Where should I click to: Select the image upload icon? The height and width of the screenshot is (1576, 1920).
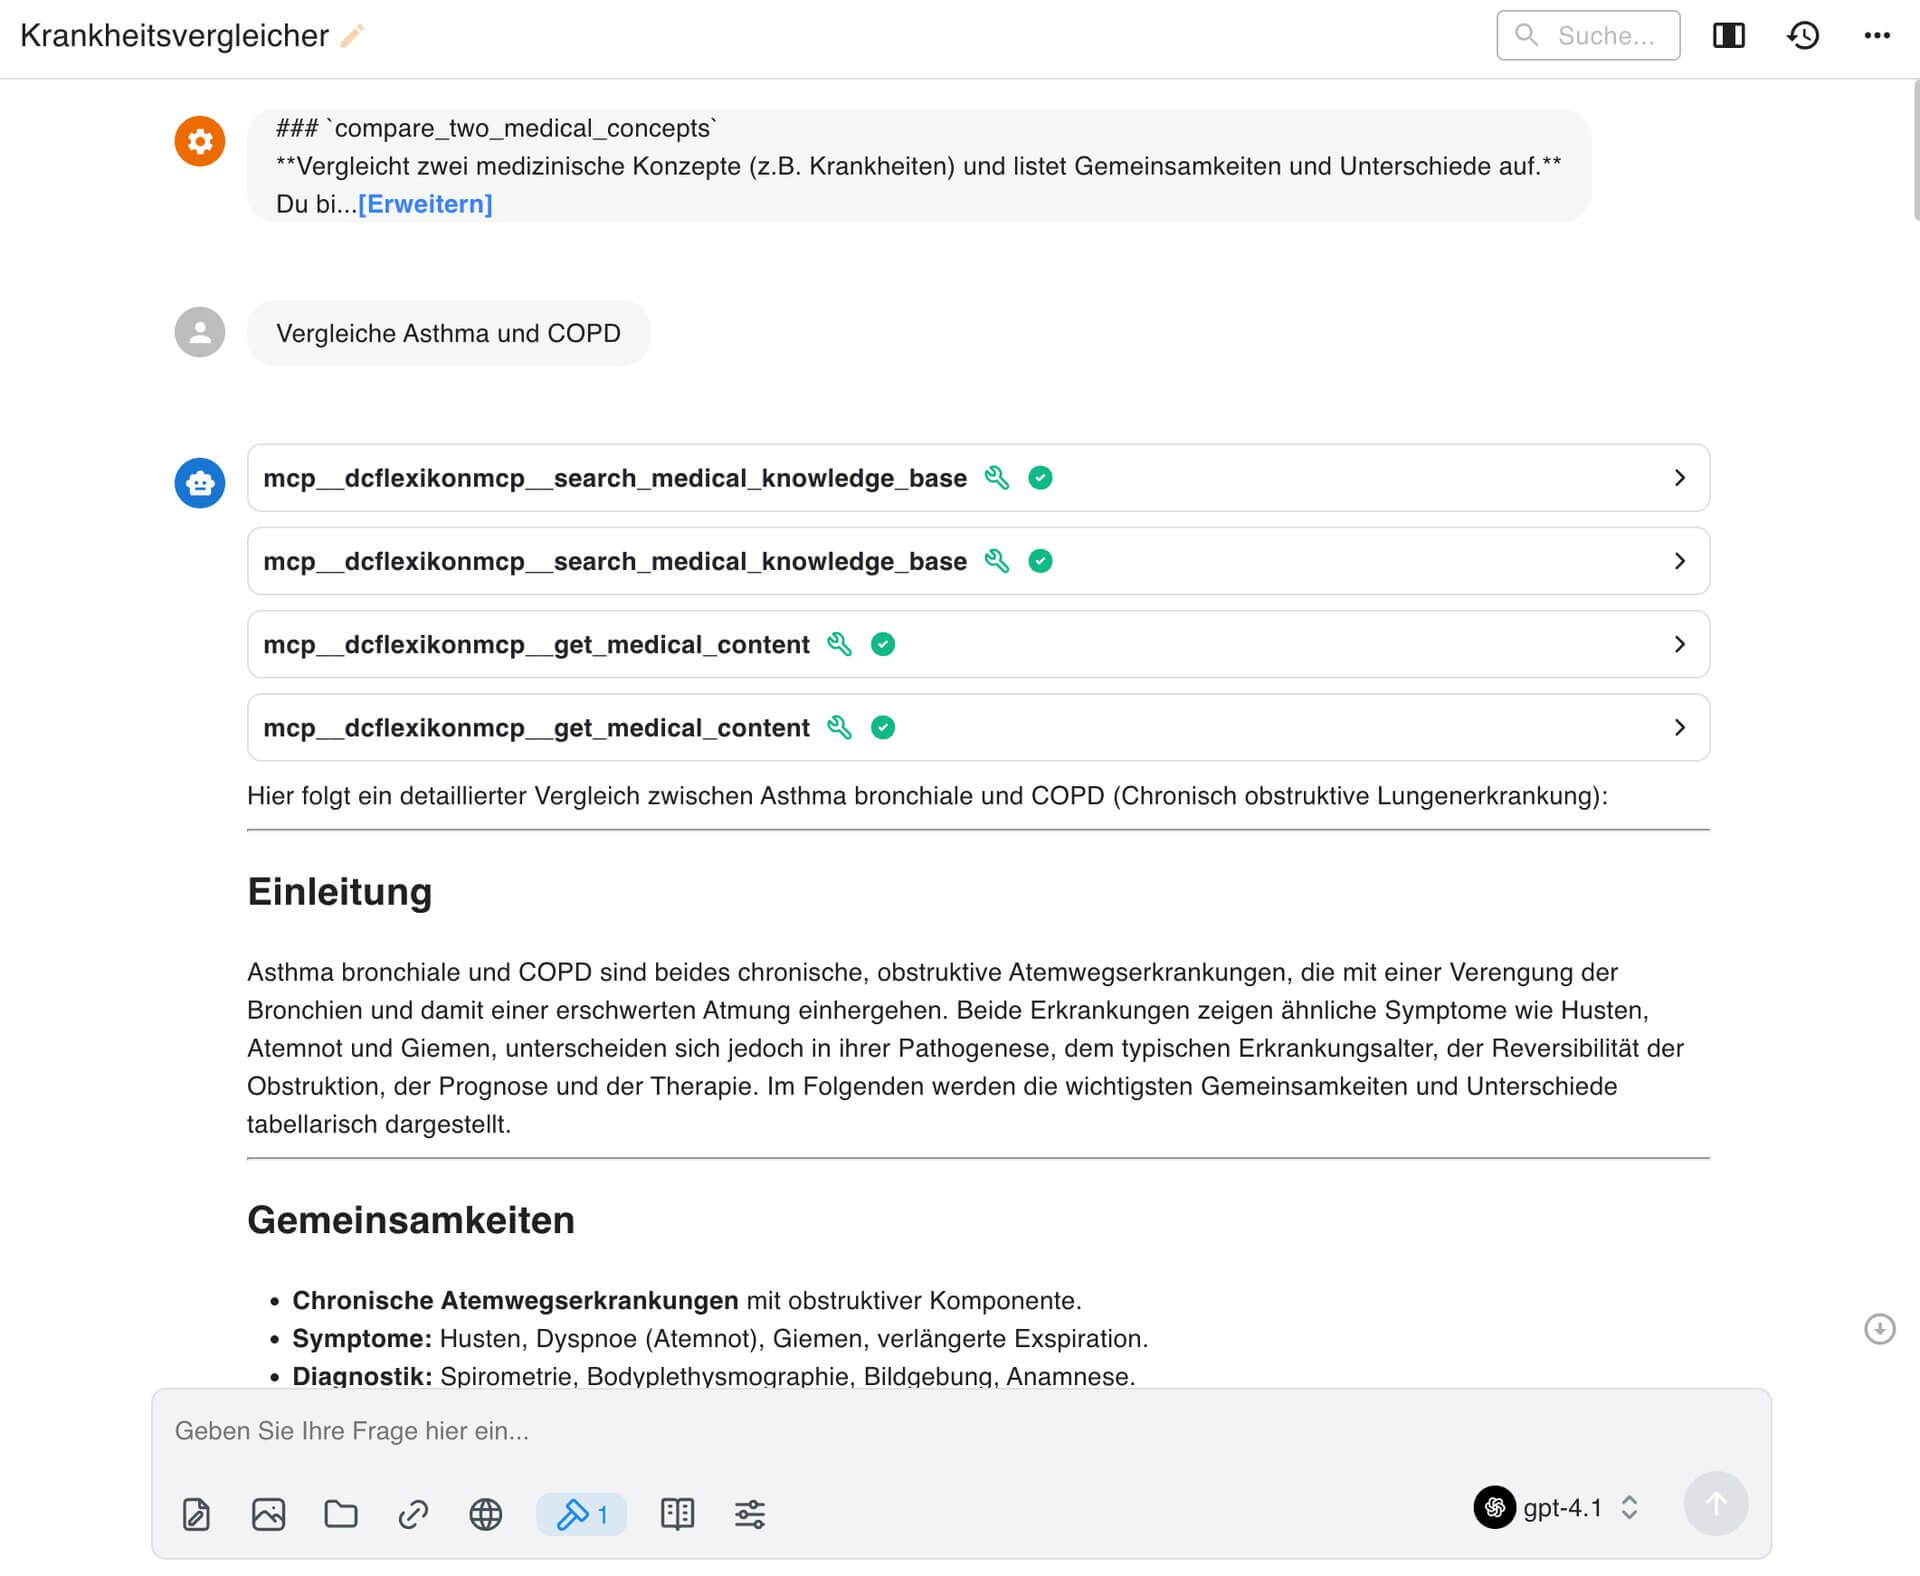pyautogui.click(x=268, y=1514)
